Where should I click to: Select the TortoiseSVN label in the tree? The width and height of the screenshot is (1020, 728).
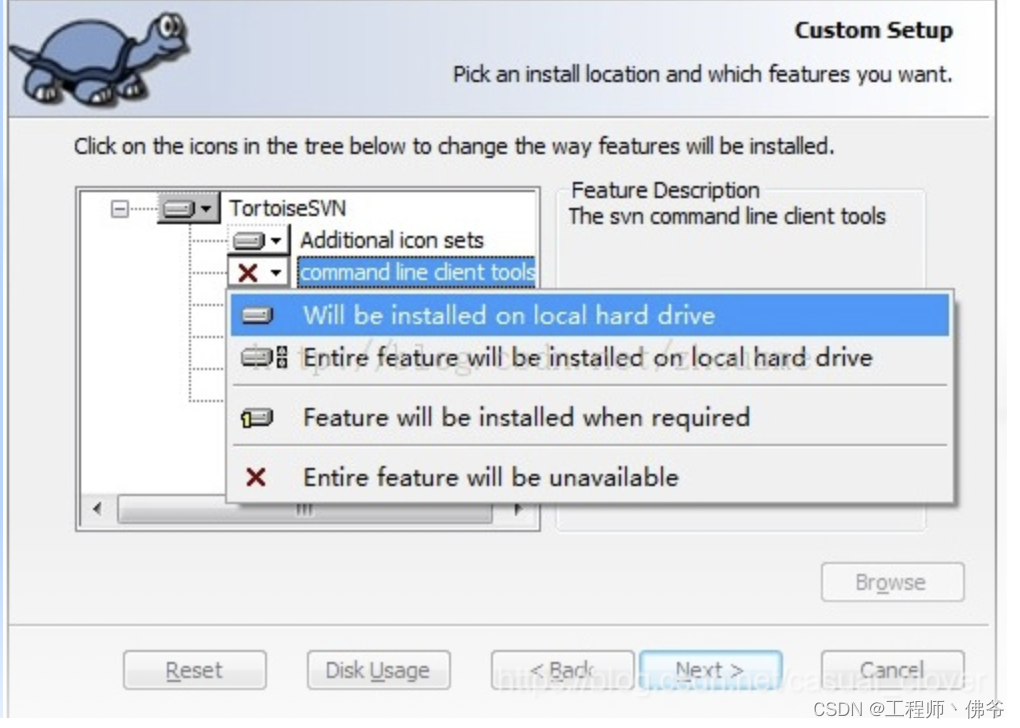tap(287, 208)
